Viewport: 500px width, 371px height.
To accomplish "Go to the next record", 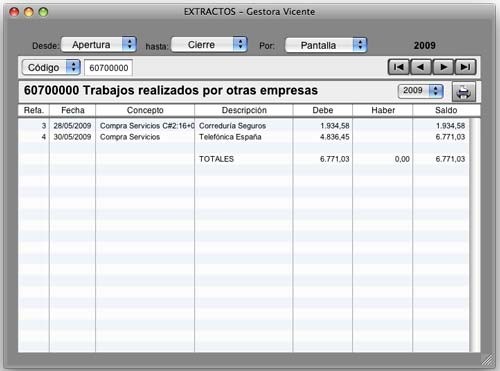I will [443, 67].
